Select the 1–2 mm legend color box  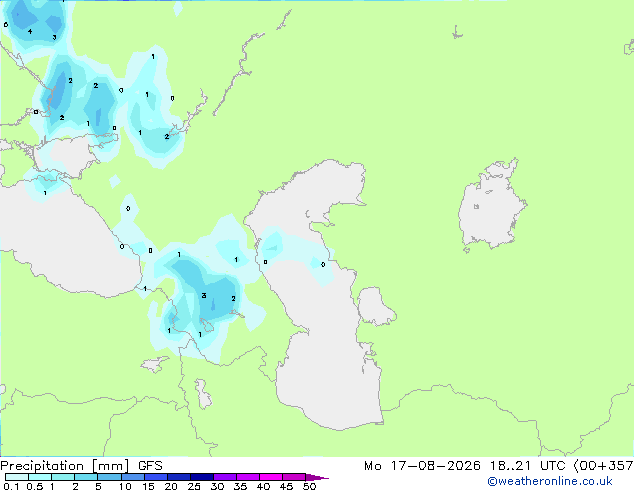[x=63, y=477]
